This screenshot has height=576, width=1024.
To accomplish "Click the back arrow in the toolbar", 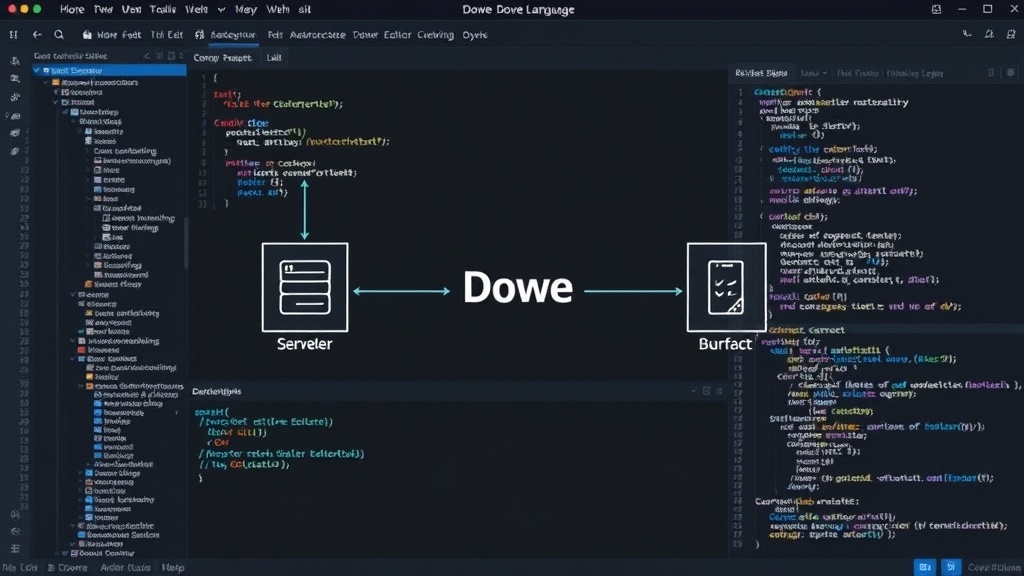I will click(37, 35).
